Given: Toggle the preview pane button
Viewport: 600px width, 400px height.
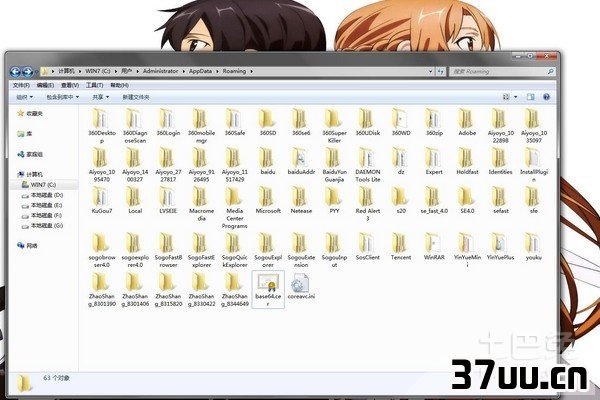Looking at the screenshot, I should point(530,97).
